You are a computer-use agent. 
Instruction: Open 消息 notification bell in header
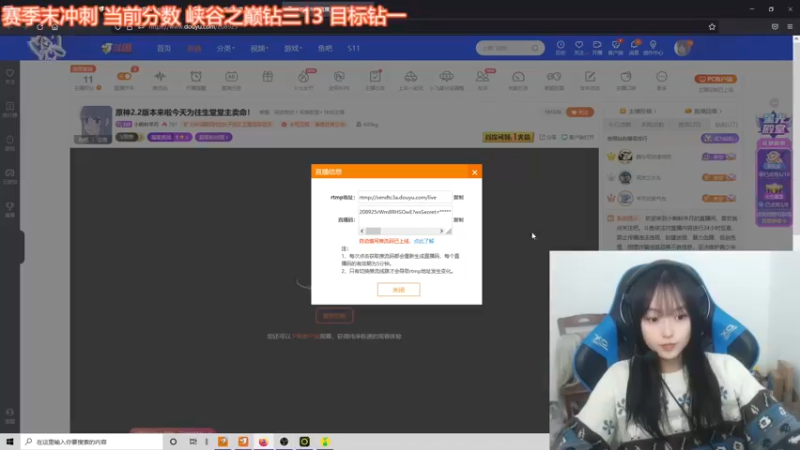[634, 47]
